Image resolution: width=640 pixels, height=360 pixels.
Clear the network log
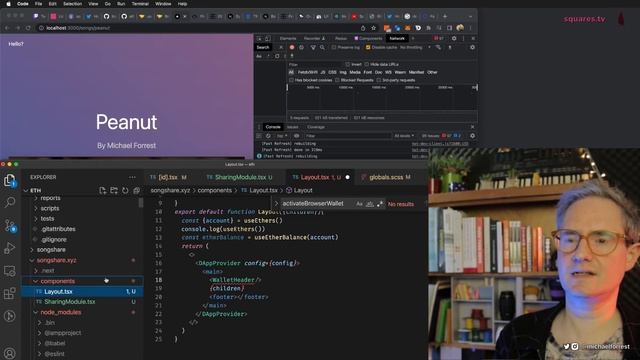(x=302, y=47)
